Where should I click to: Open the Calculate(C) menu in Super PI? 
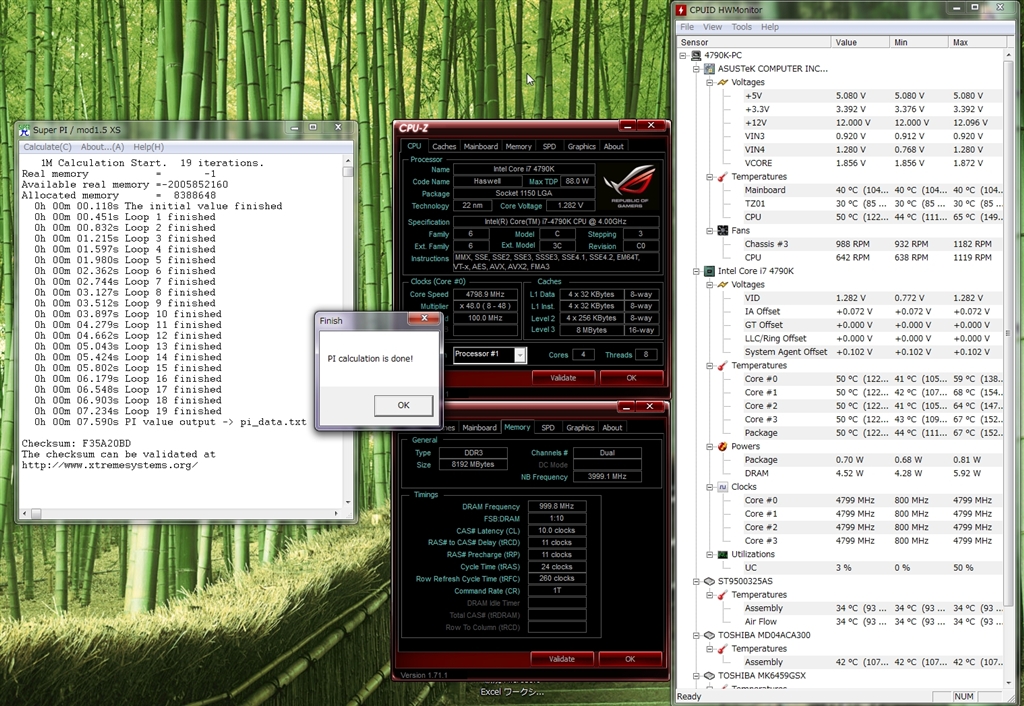pyautogui.click(x=48, y=147)
